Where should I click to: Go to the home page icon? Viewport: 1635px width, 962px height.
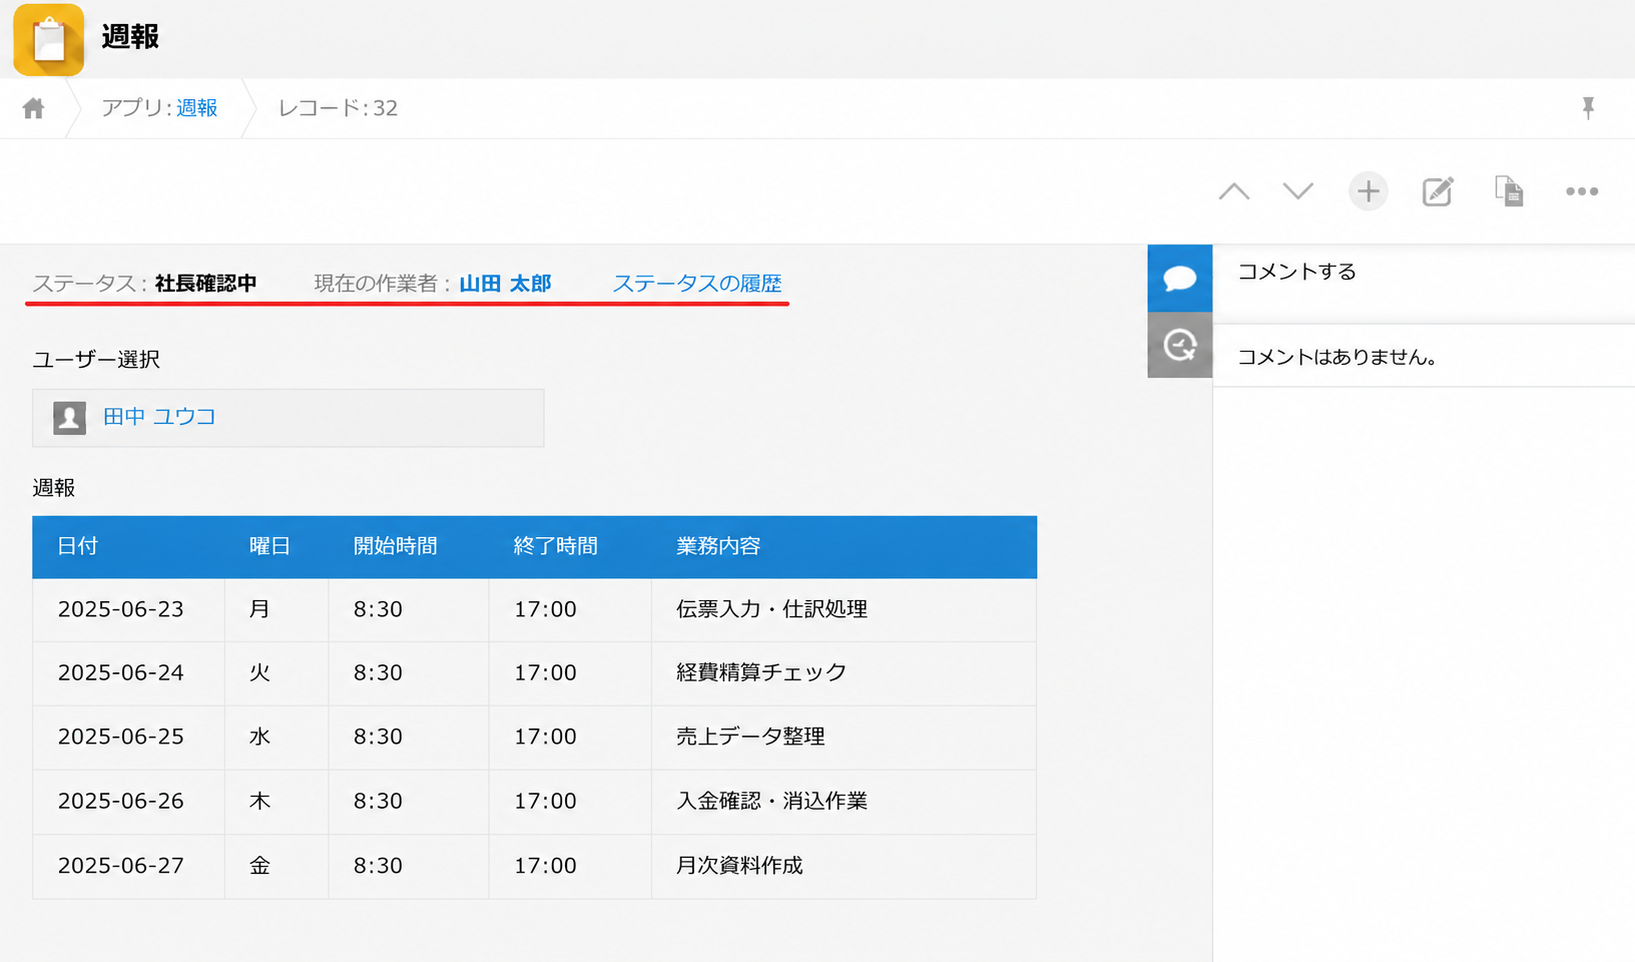click(34, 108)
